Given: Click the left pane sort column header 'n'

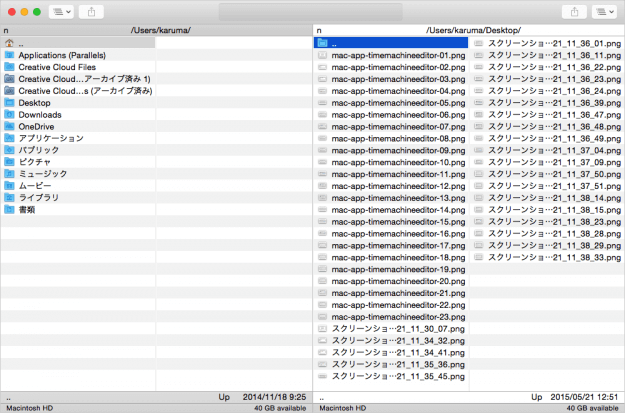Looking at the screenshot, I should point(6,31).
